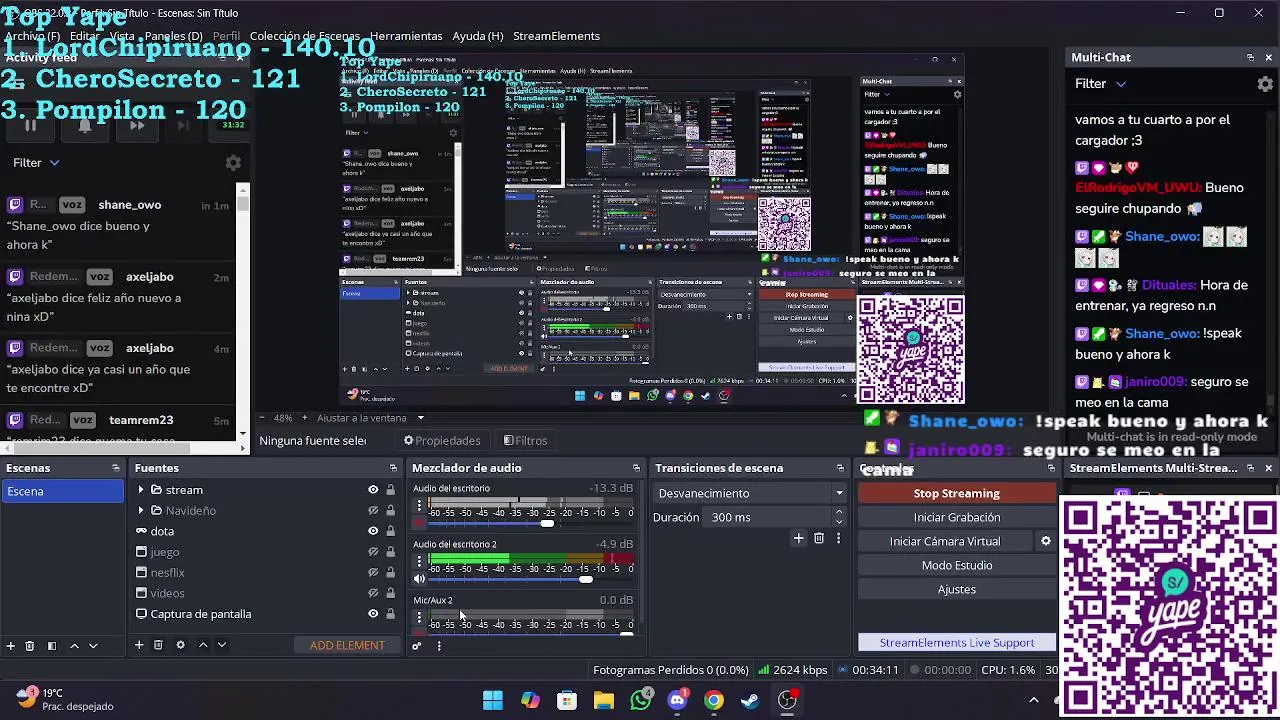Screen dimensions: 1280x720
Task: Expand the stream source group
Action: pyautogui.click(x=141, y=490)
